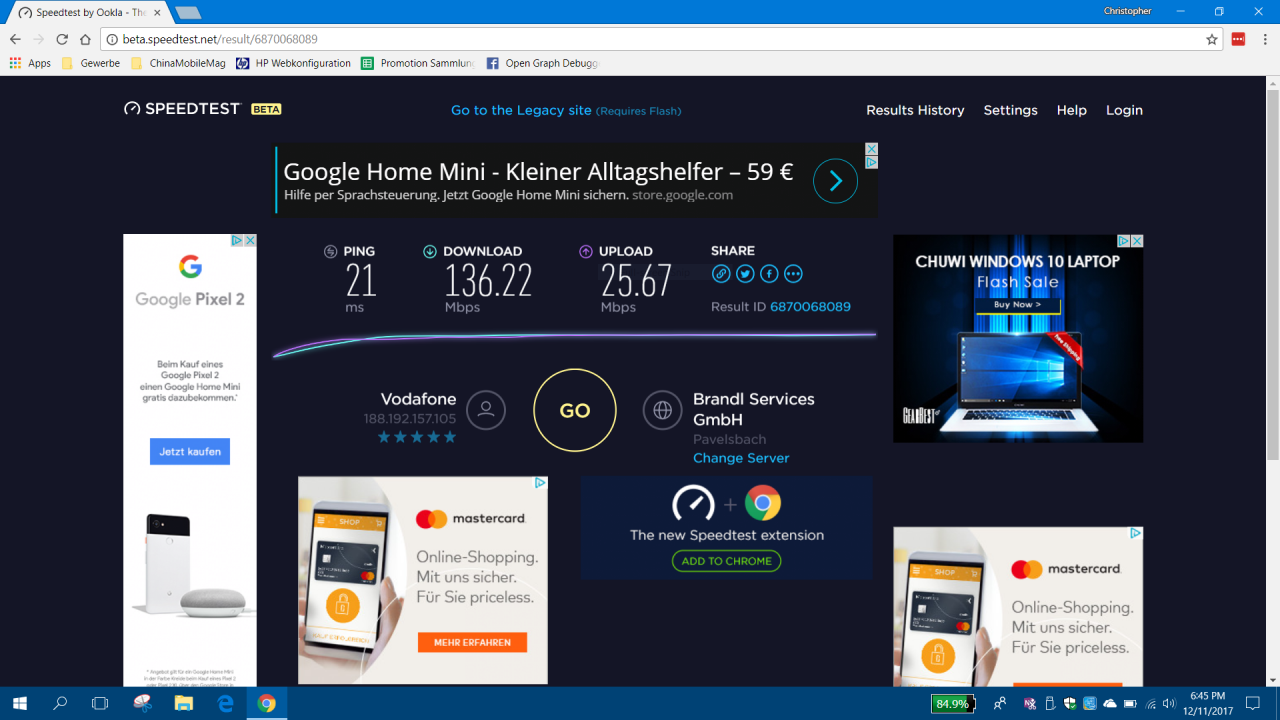
Task: Open File Explorer from the taskbar
Action: click(x=184, y=703)
